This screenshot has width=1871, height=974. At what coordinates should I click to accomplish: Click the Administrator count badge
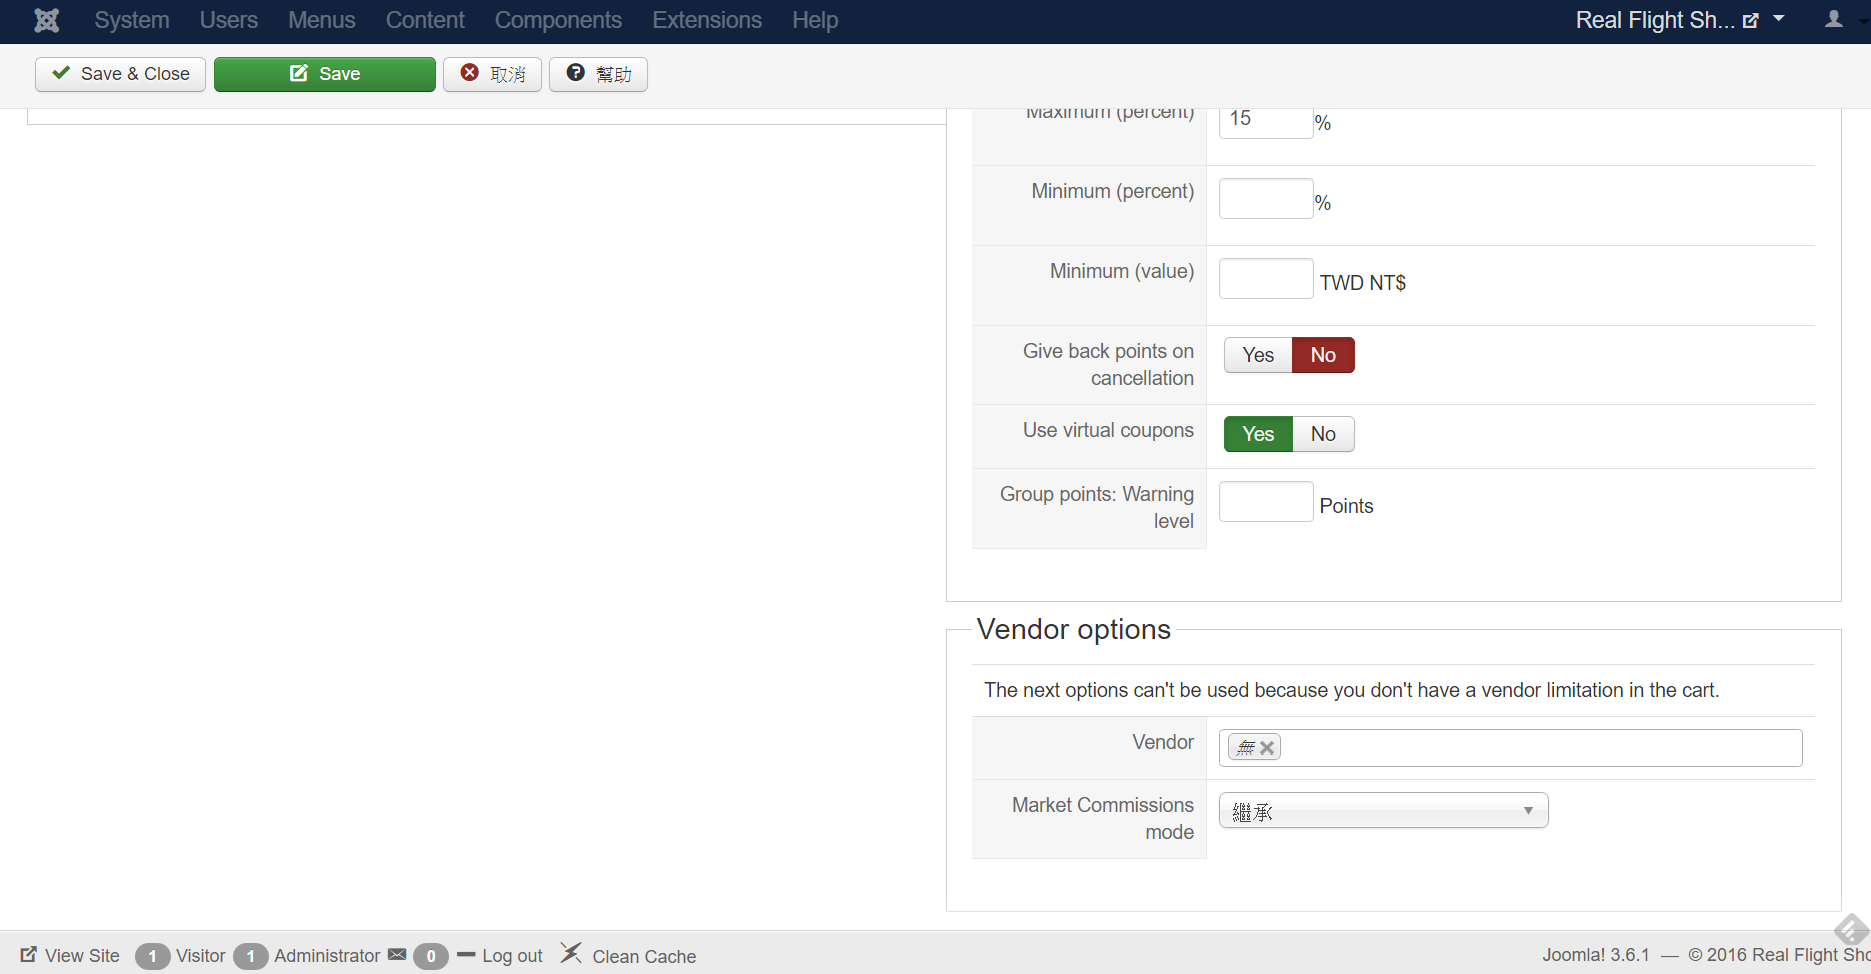tap(250, 956)
